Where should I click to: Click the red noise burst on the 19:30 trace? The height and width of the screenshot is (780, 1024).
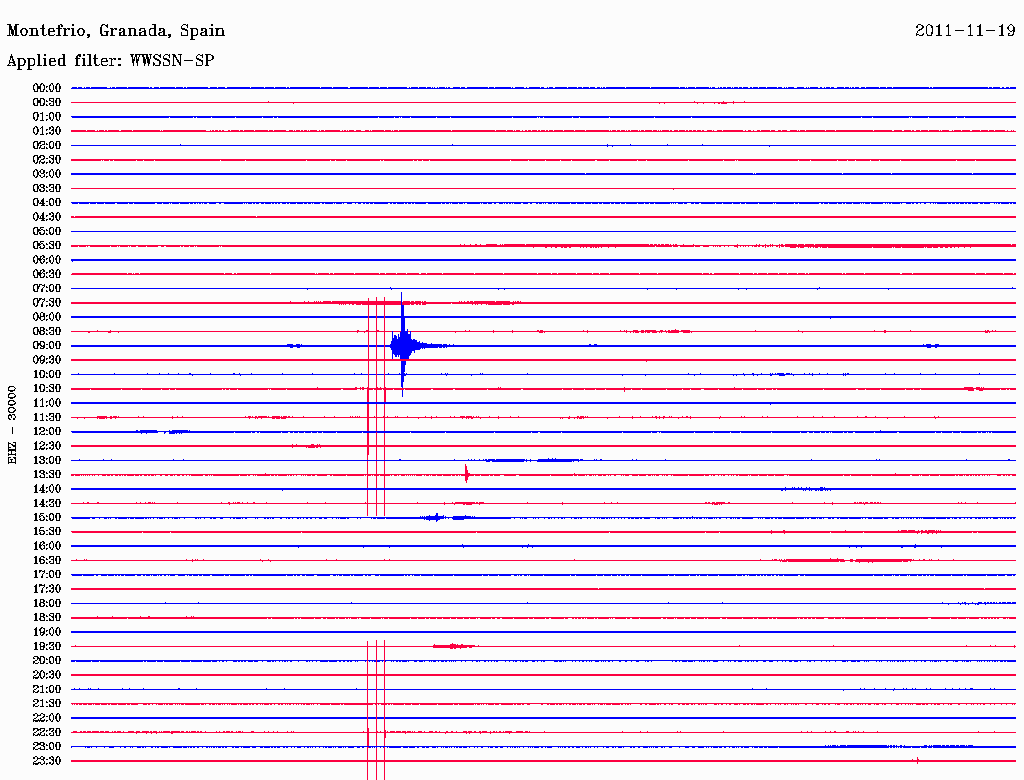(x=455, y=646)
